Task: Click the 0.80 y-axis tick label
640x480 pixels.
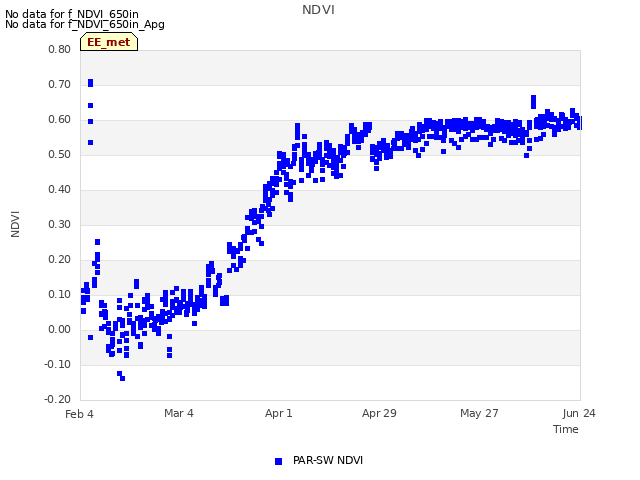Action: [x=60, y=49]
